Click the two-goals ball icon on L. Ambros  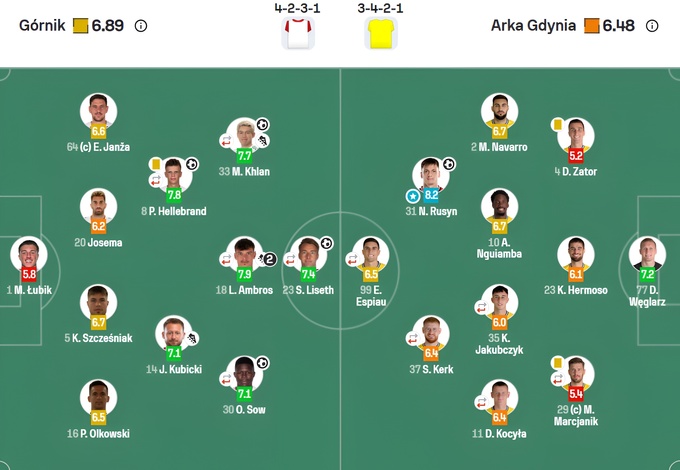tap(270, 258)
